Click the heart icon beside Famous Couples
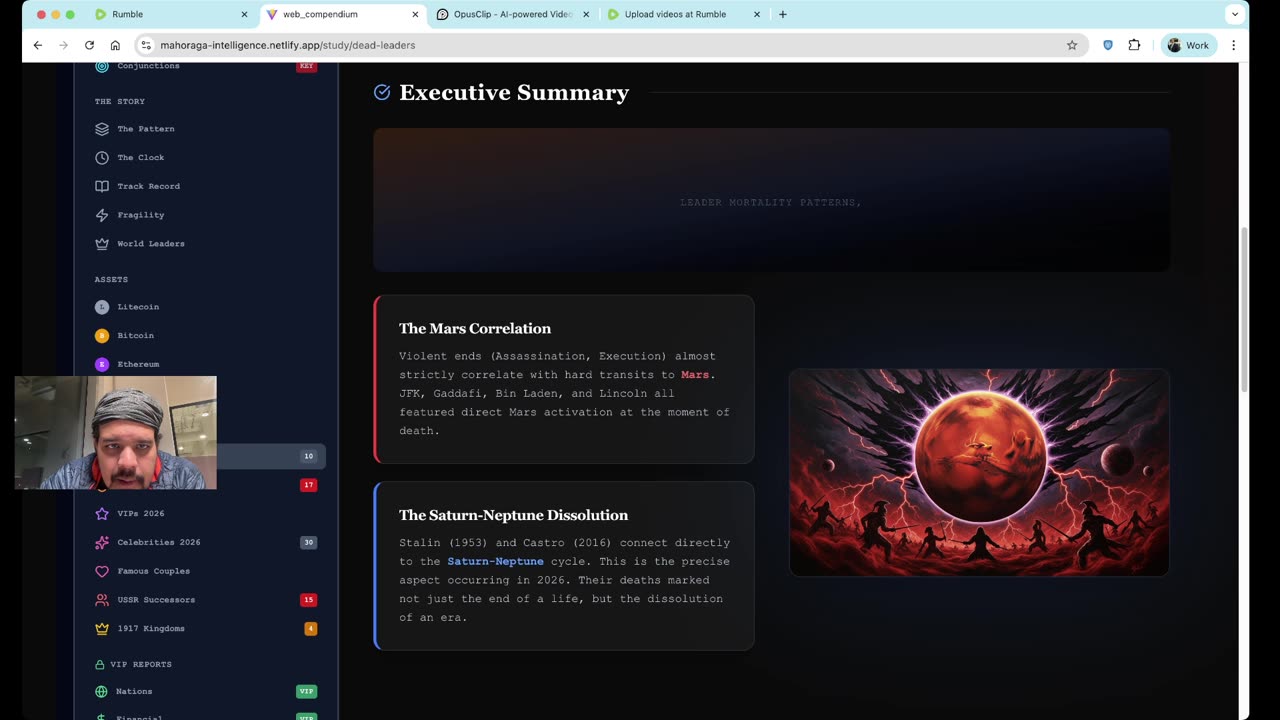 point(102,571)
